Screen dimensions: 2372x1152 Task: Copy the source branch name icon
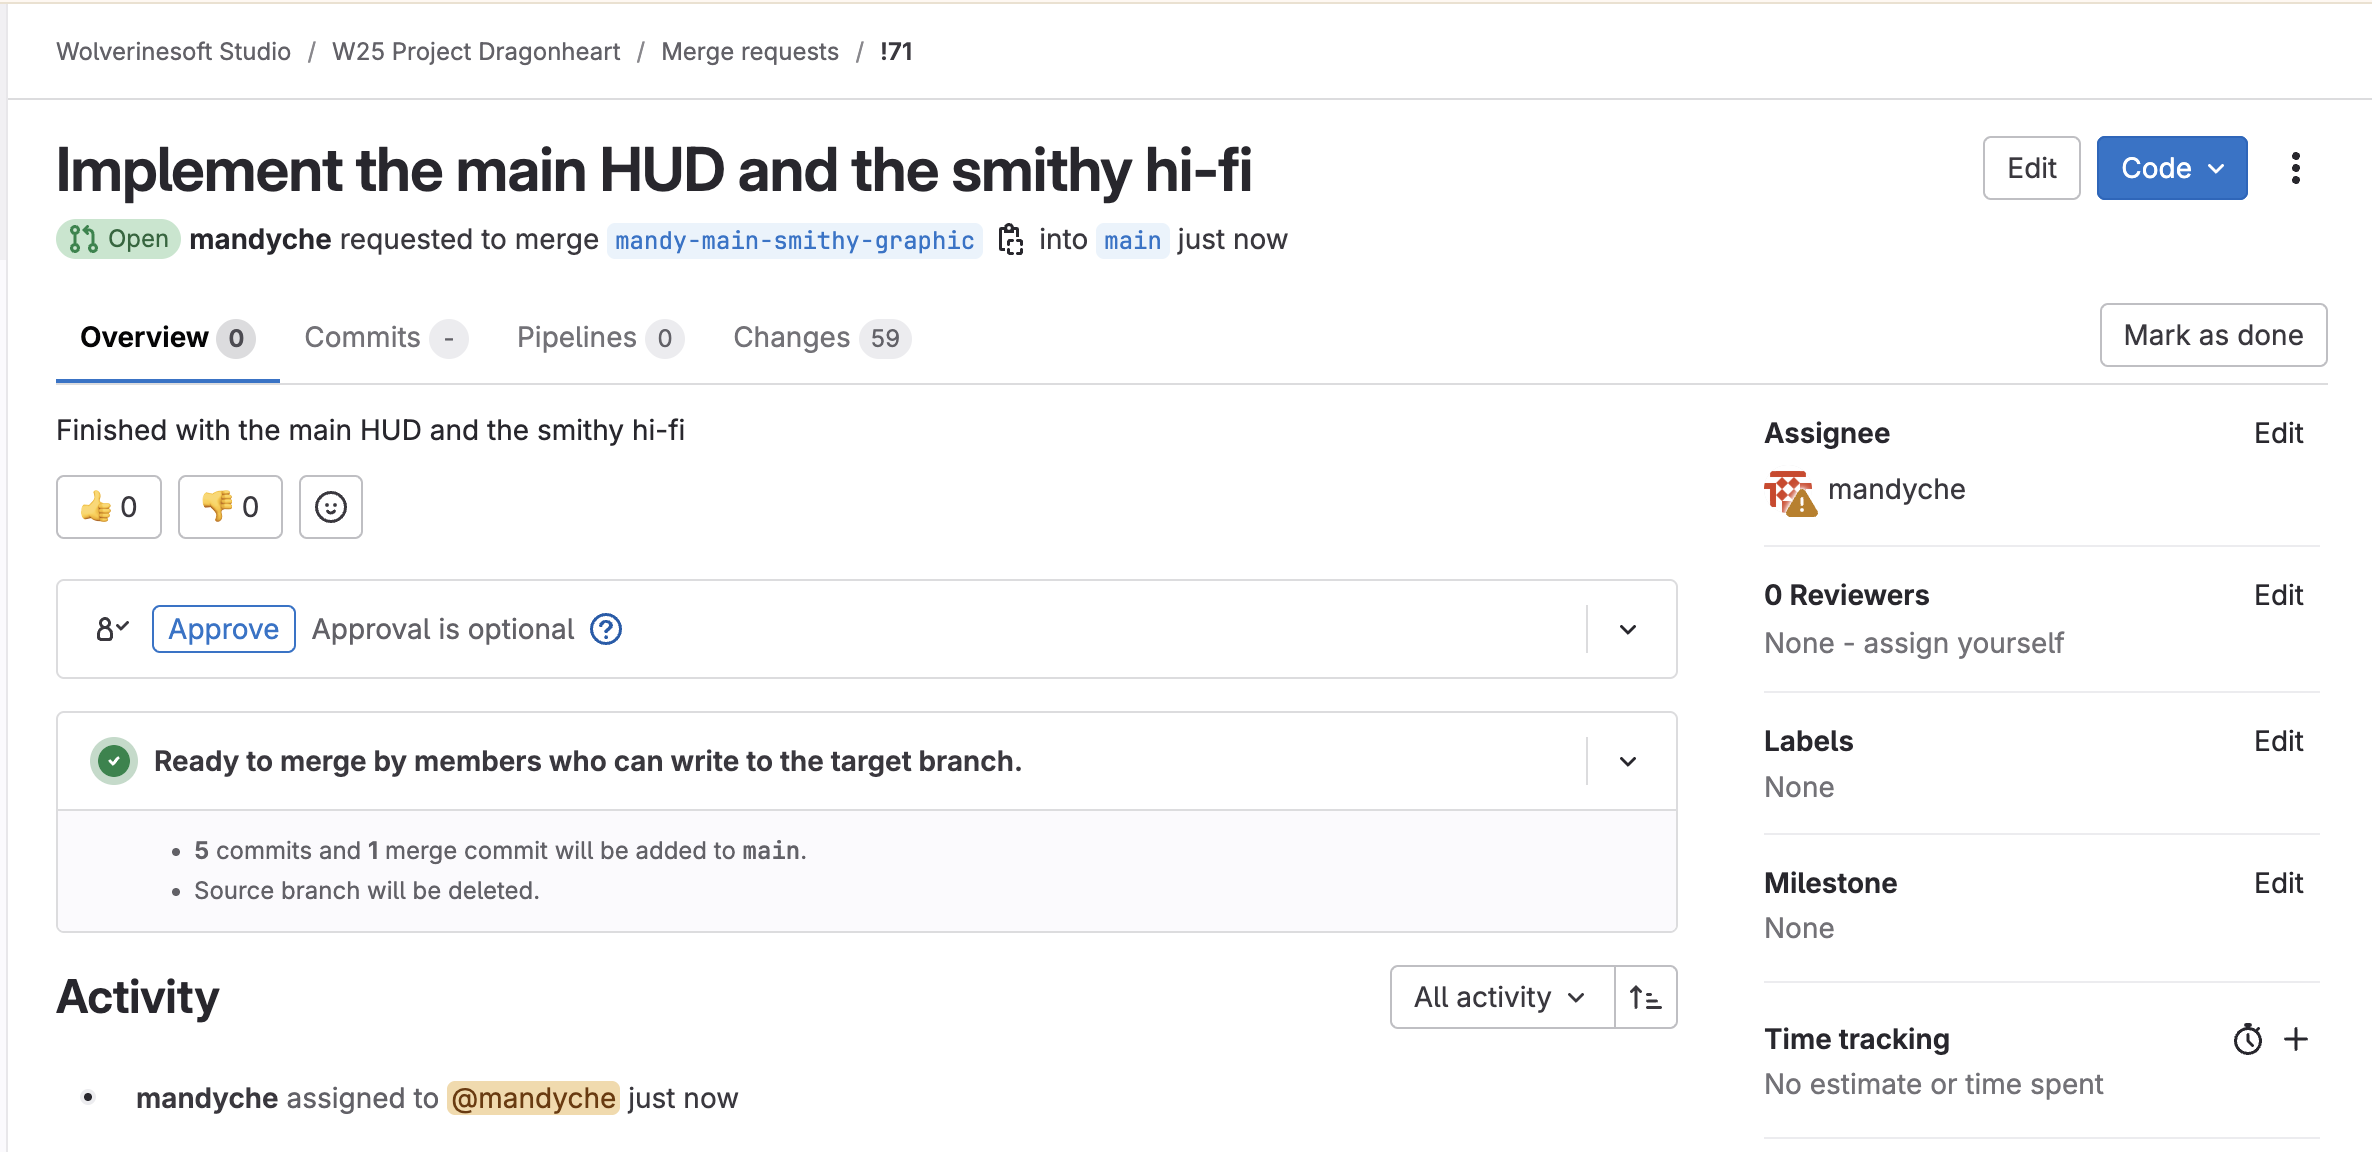pyautogui.click(x=1011, y=240)
